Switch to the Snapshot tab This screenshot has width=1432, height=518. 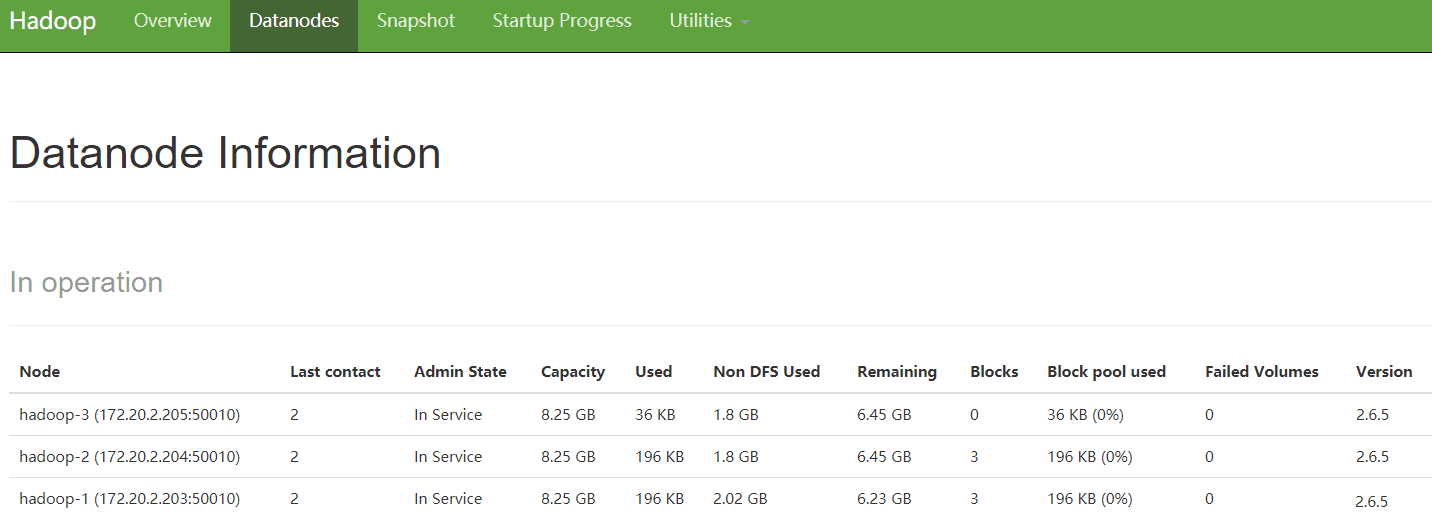(416, 21)
